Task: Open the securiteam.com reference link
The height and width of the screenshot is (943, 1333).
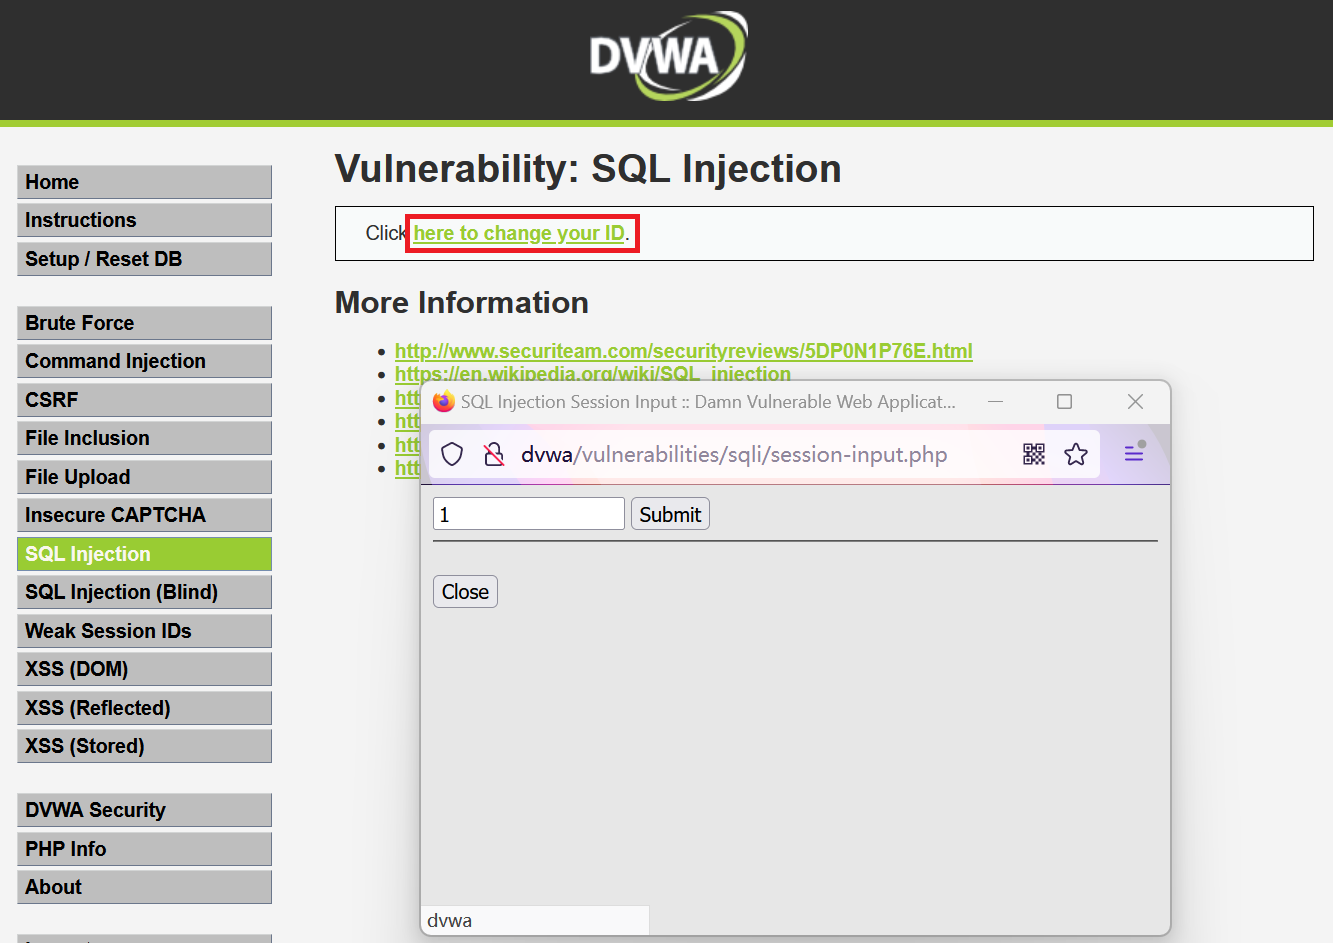Action: [683, 351]
